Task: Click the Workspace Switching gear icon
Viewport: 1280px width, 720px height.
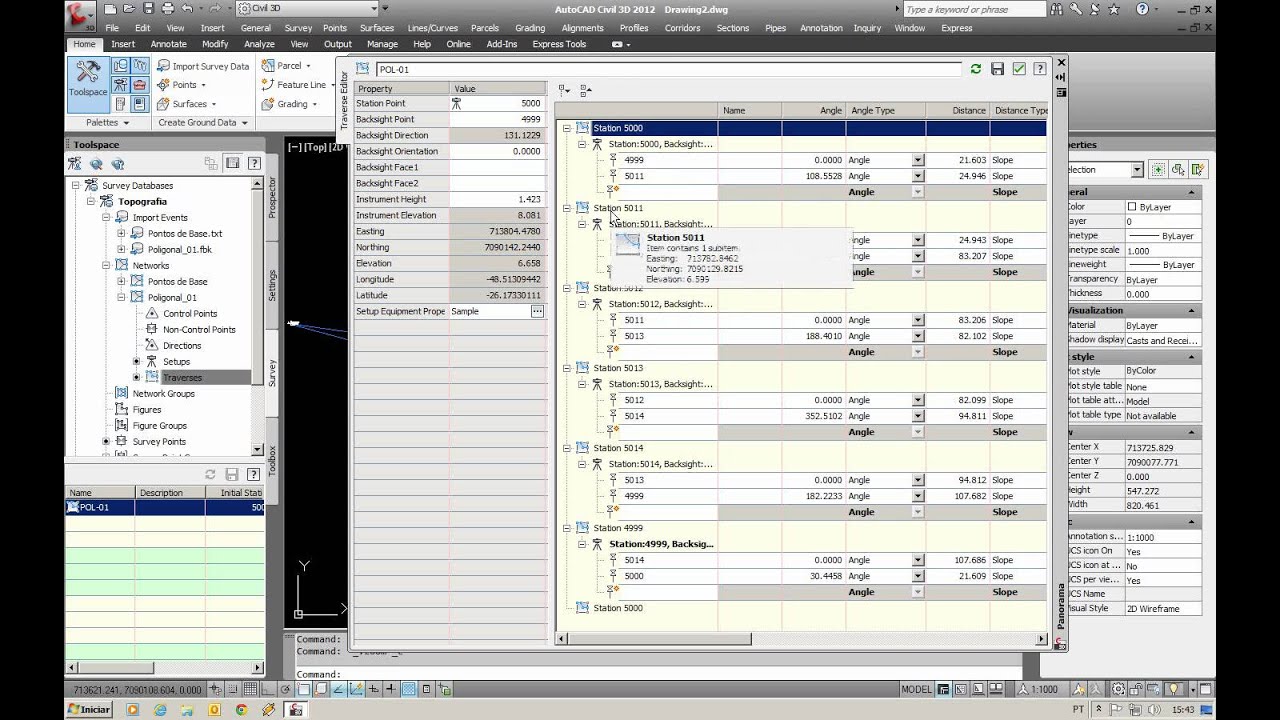Action: [x=1118, y=689]
